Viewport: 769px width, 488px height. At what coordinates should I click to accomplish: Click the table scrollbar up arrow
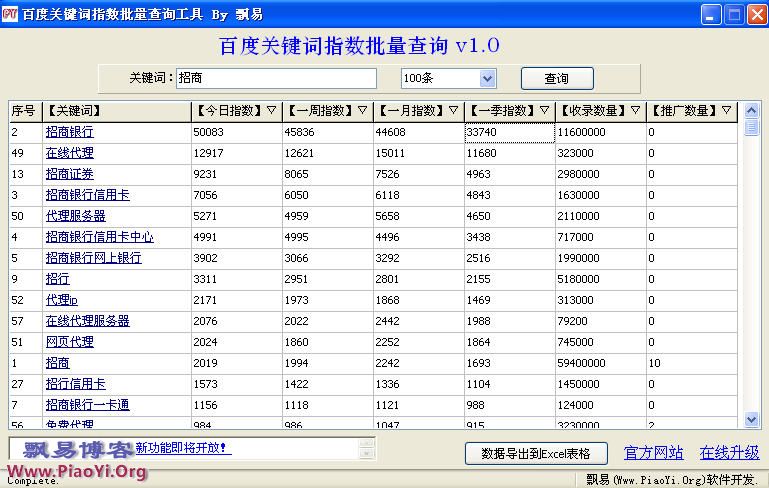coord(752,110)
